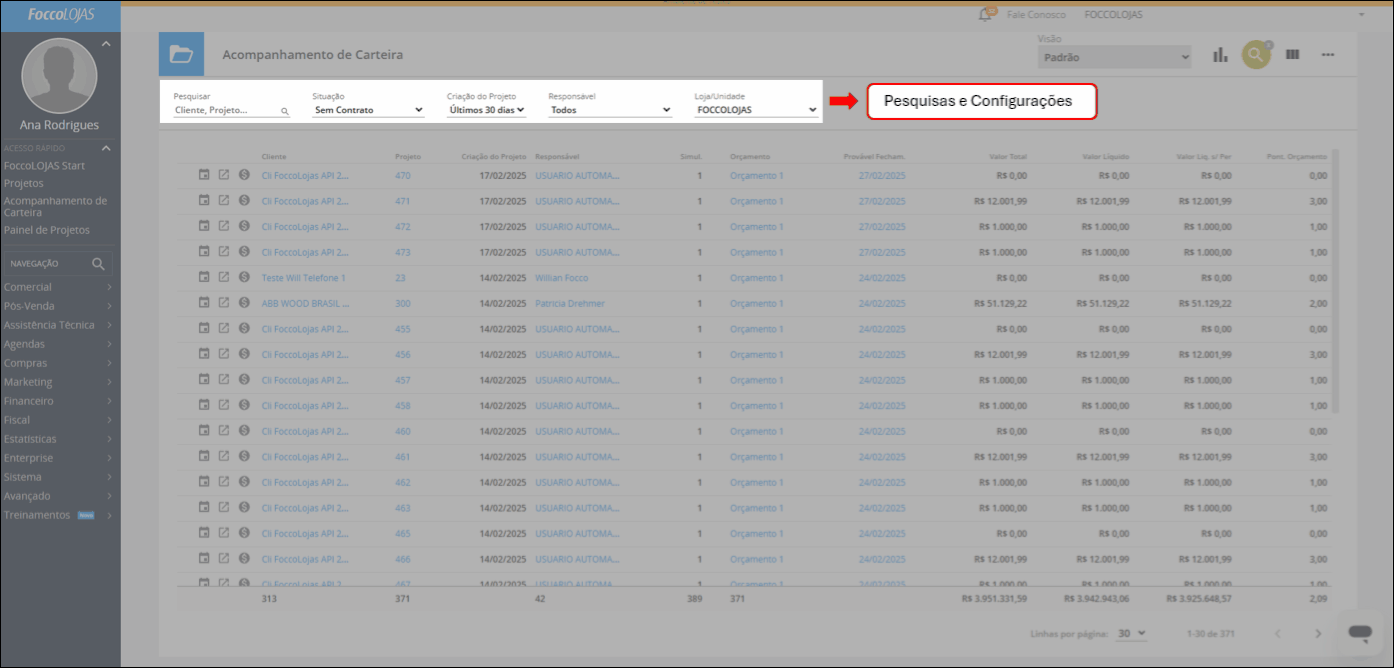Open the Criação do Projeto period dropdown
The width and height of the screenshot is (1394, 668).
487,110
